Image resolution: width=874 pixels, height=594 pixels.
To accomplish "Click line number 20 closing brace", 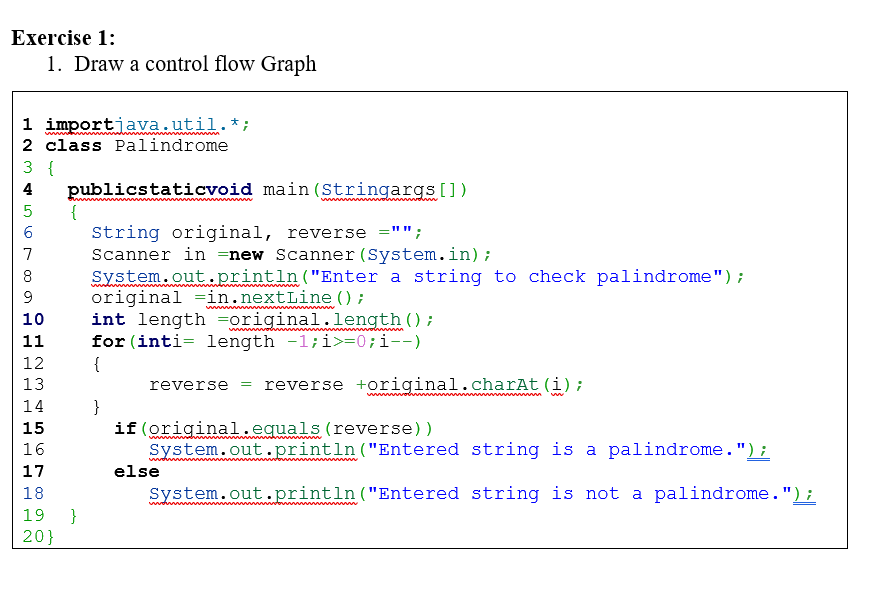I will [50, 537].
